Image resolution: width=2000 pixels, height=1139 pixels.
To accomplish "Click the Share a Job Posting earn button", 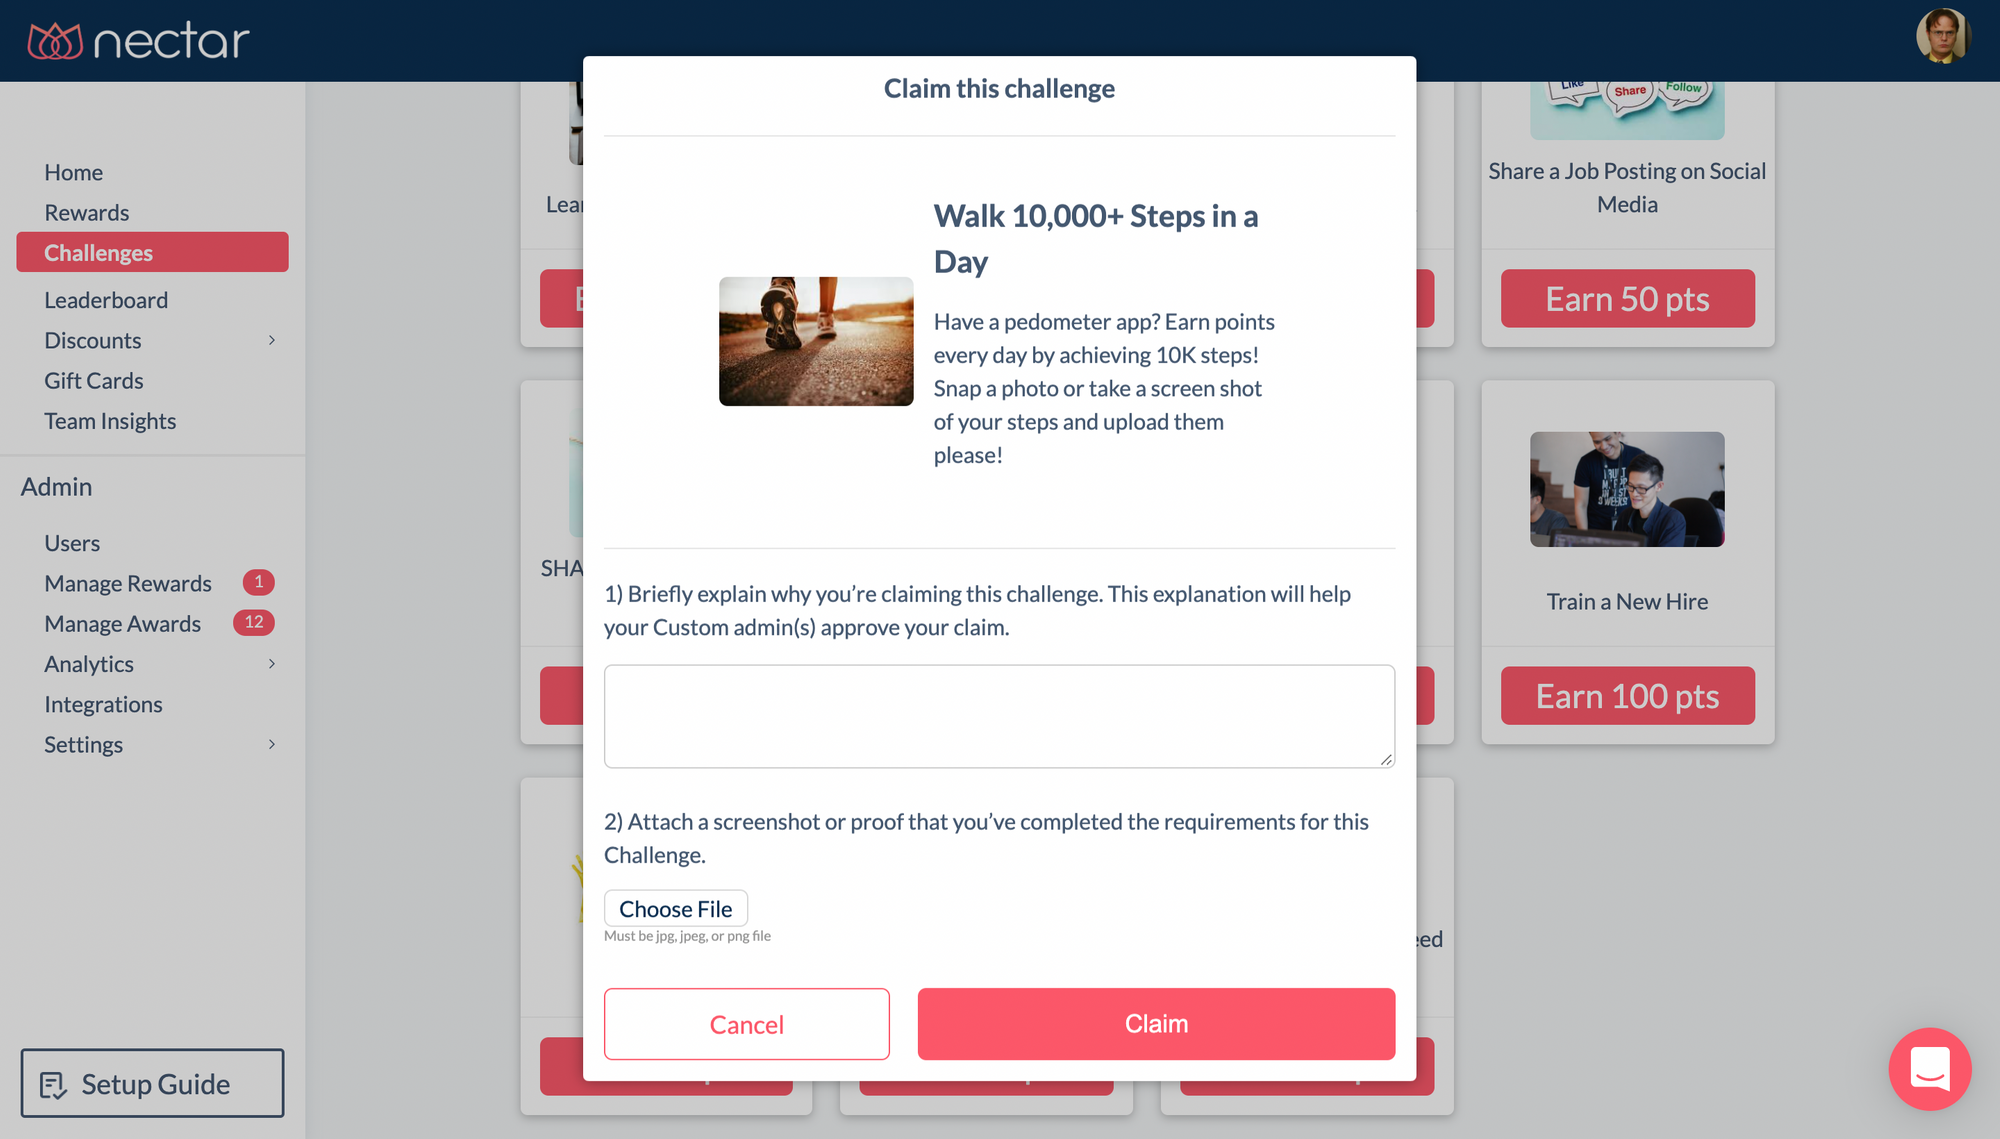I will 1628,298.
